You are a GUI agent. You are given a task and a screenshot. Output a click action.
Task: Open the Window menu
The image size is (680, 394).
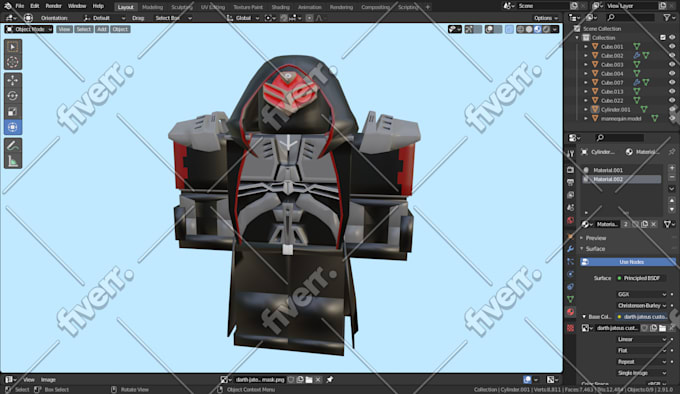[x=77, y=6]
